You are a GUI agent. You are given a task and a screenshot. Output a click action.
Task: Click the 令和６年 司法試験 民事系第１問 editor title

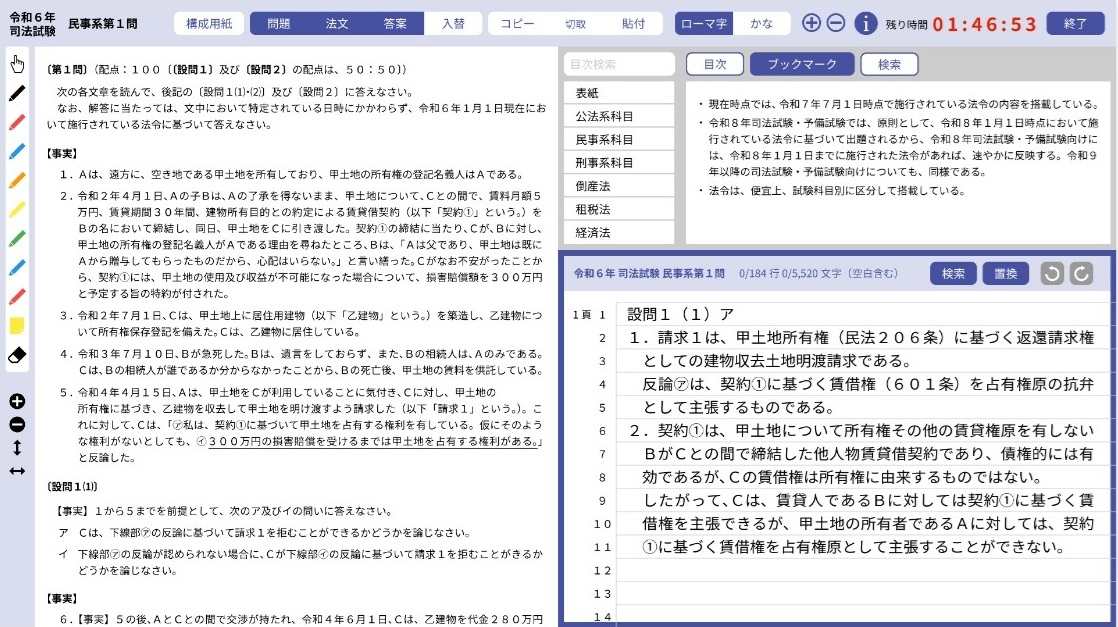[649, 273]
